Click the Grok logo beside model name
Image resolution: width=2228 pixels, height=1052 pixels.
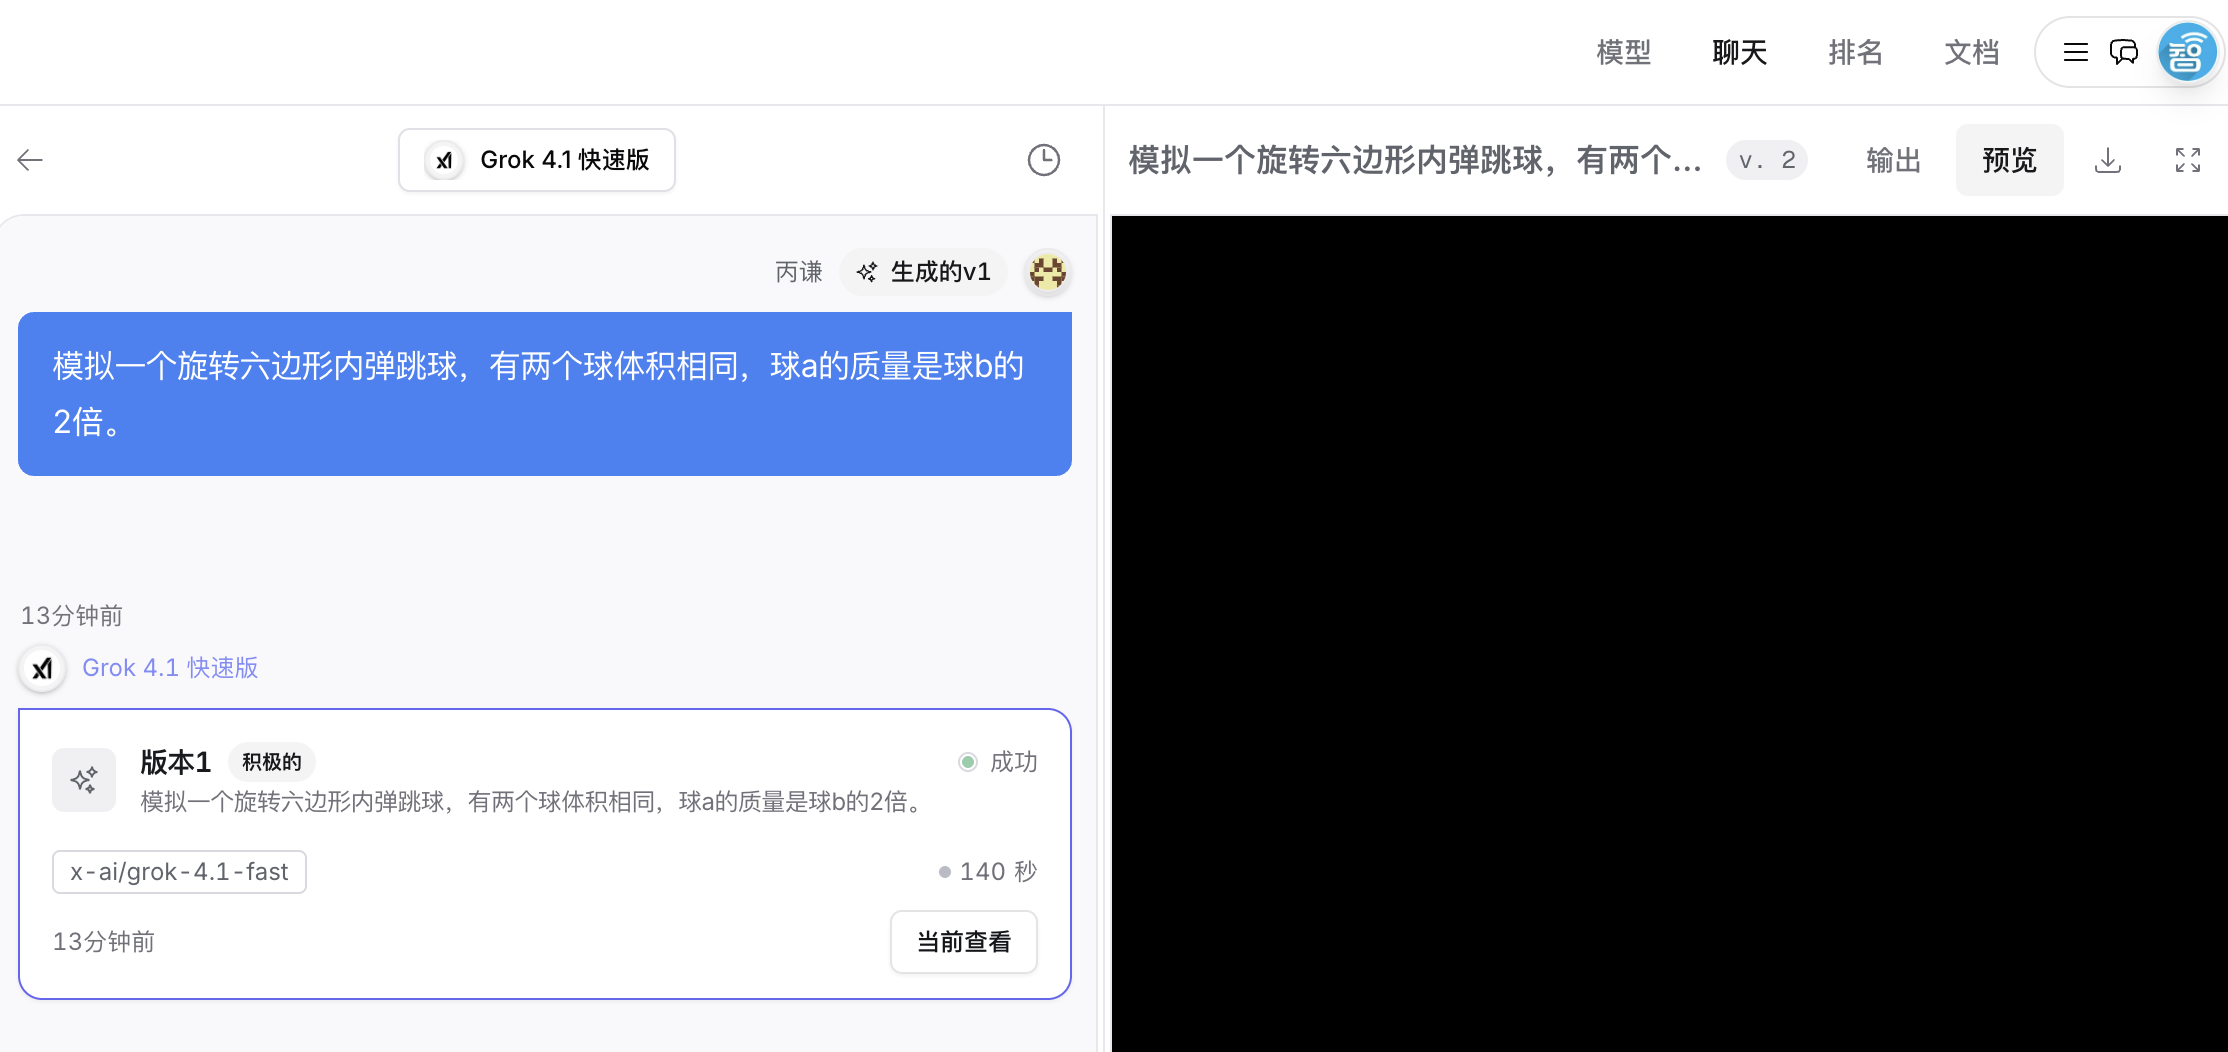coord(444,159)
